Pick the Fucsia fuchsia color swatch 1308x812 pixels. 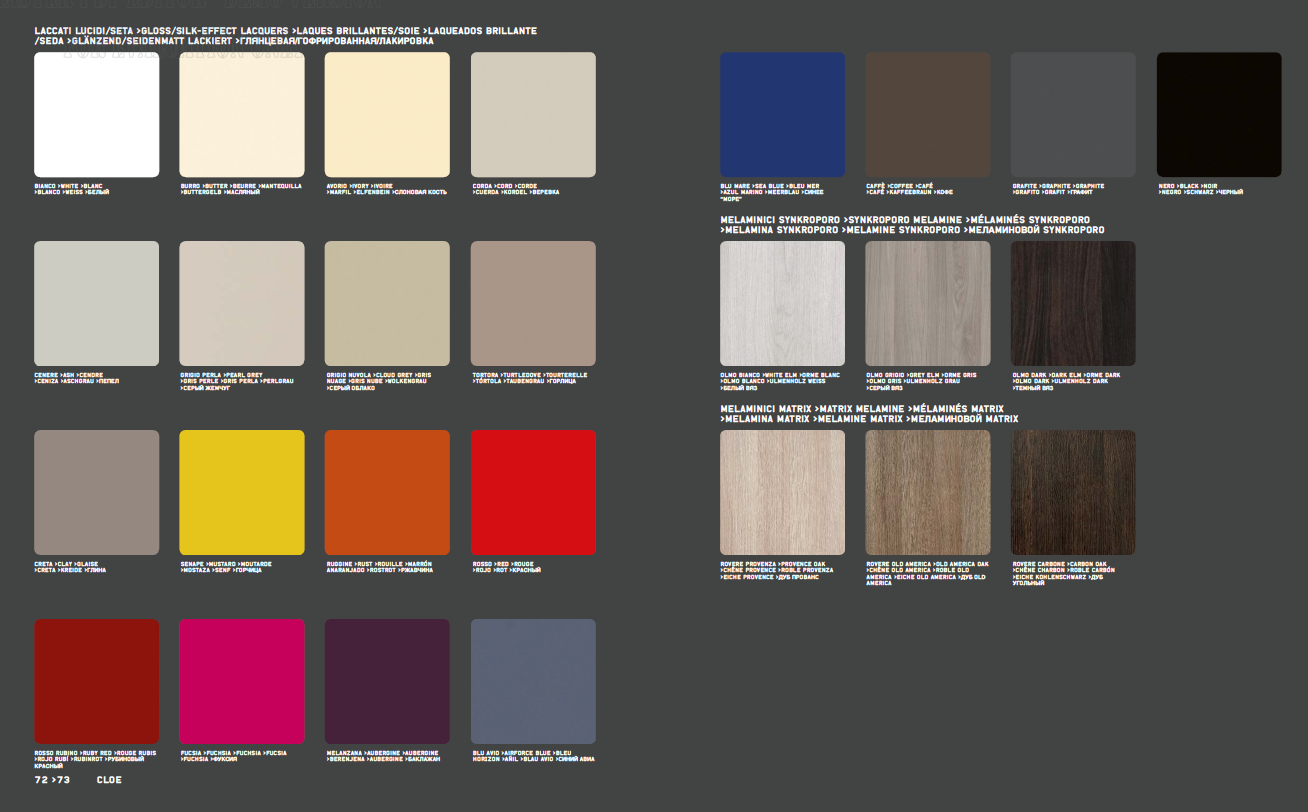tap(241, 681)
